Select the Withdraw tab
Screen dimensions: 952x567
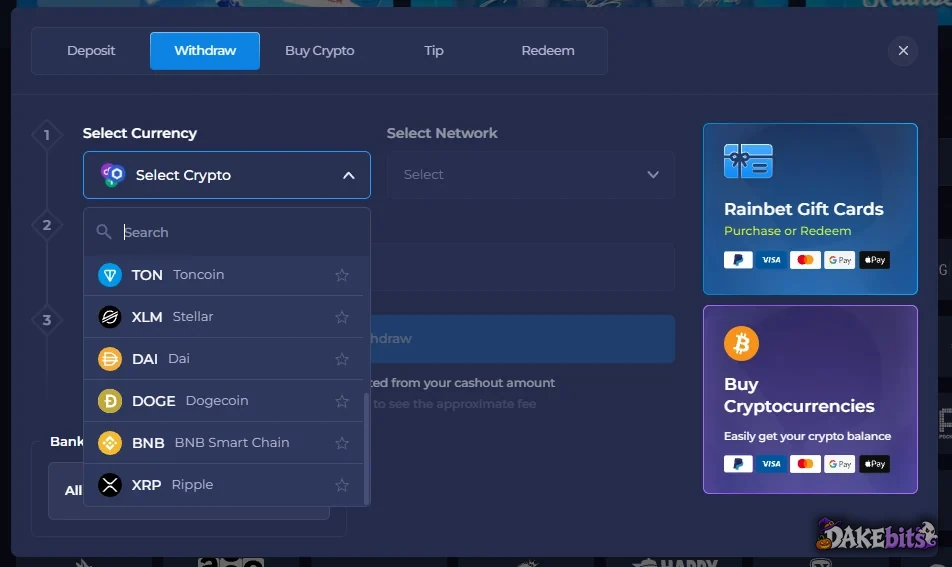click(x=205, y=51)
